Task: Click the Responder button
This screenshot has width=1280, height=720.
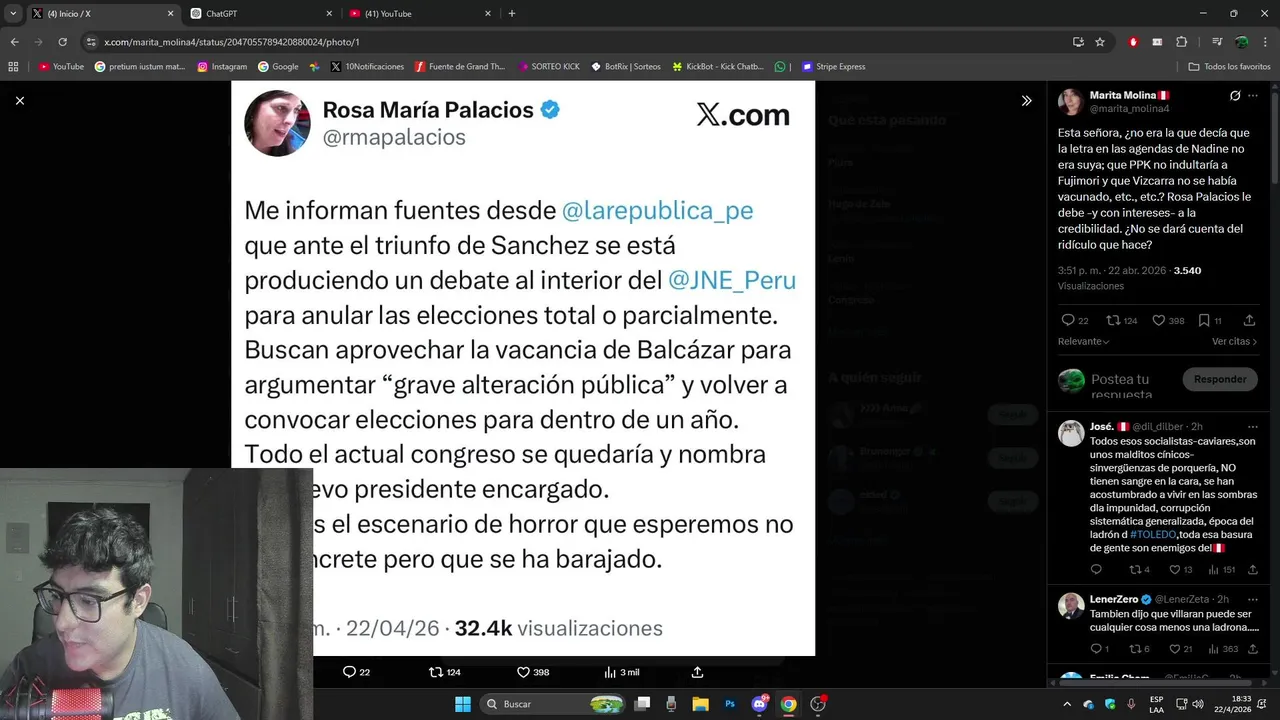Action: [x=1220, y=379]
